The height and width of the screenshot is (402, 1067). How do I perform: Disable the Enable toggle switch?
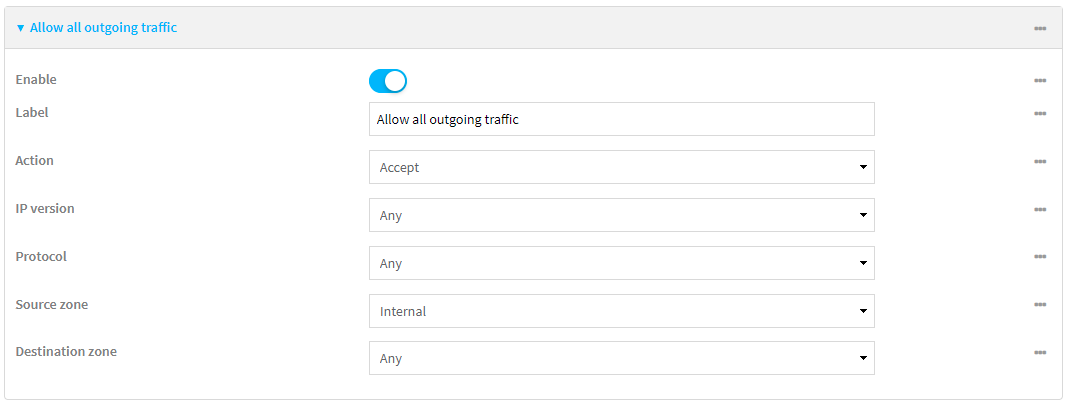(388, 81)
